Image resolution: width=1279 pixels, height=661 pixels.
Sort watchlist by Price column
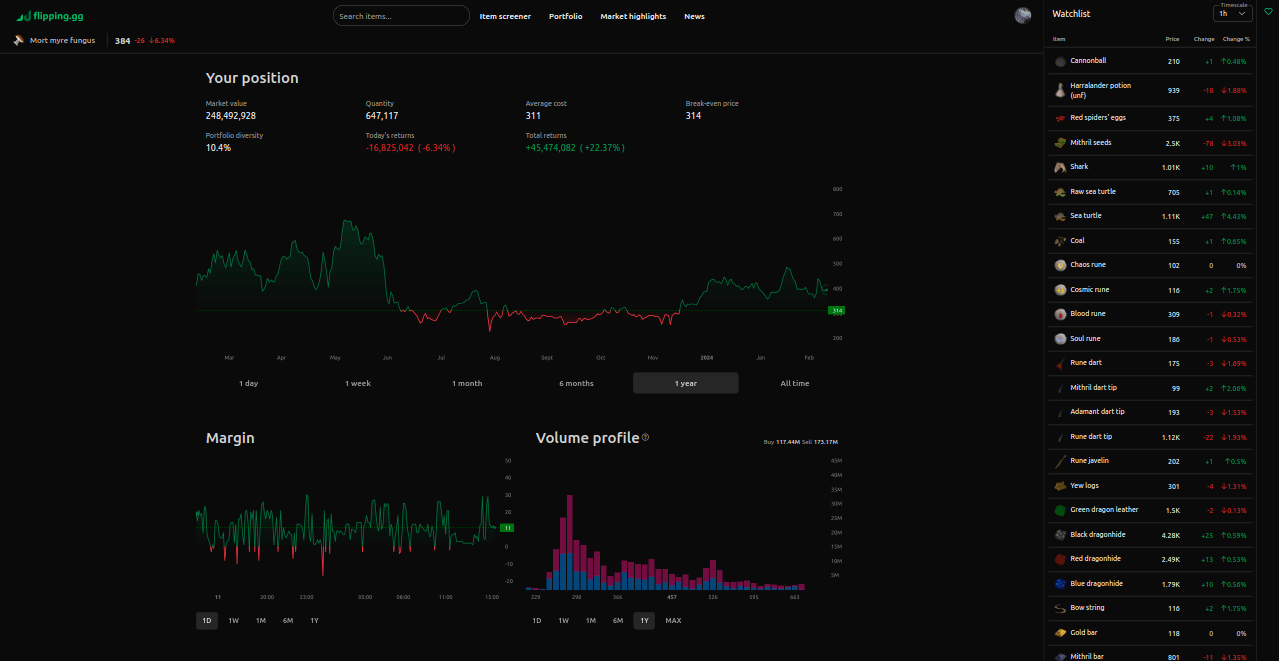coord(1172,39)
